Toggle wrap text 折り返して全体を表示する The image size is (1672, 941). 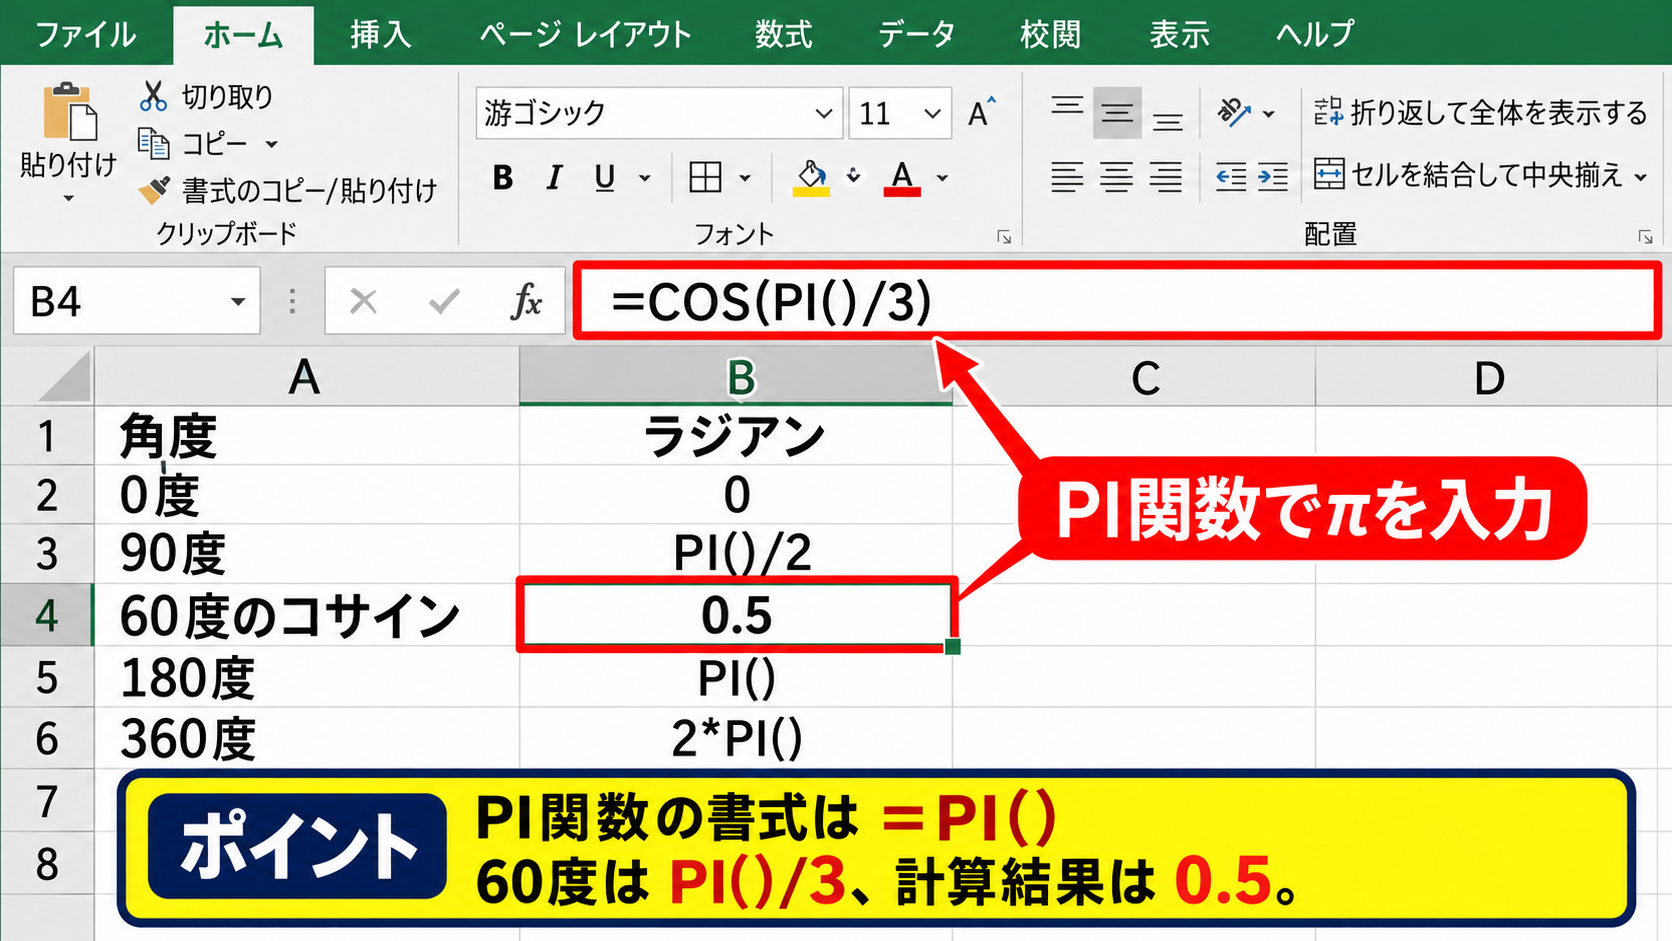[x=1480, y=112]
